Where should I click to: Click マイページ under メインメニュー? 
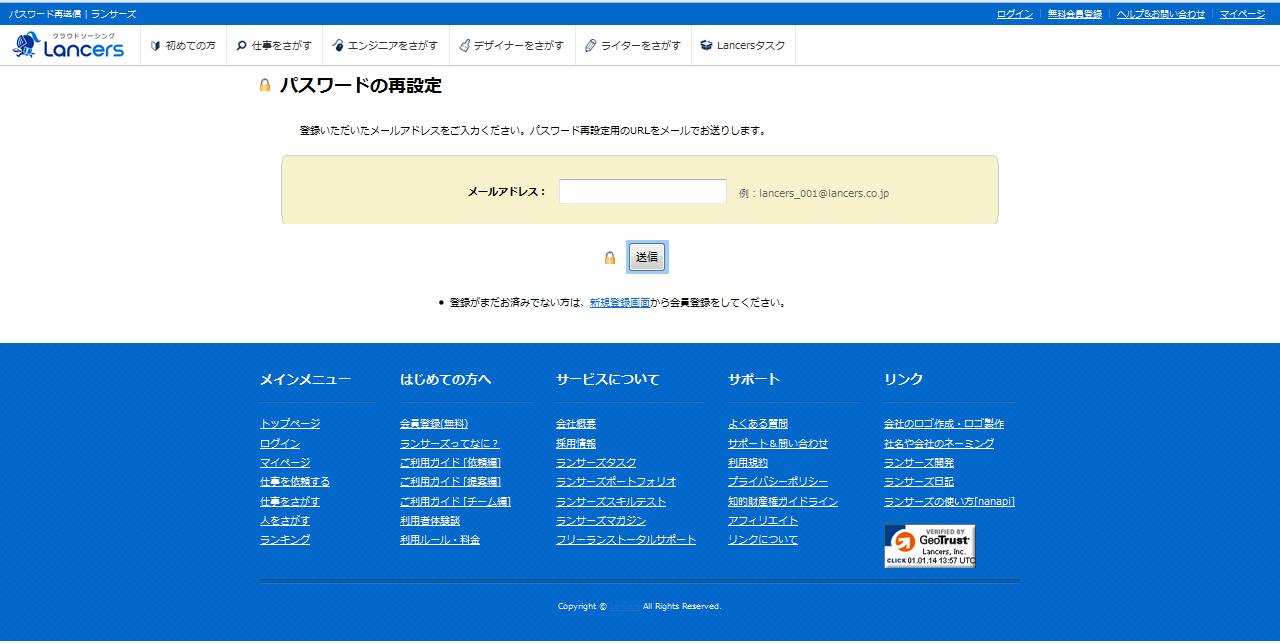pyautogui.click(x=285, y=462)
